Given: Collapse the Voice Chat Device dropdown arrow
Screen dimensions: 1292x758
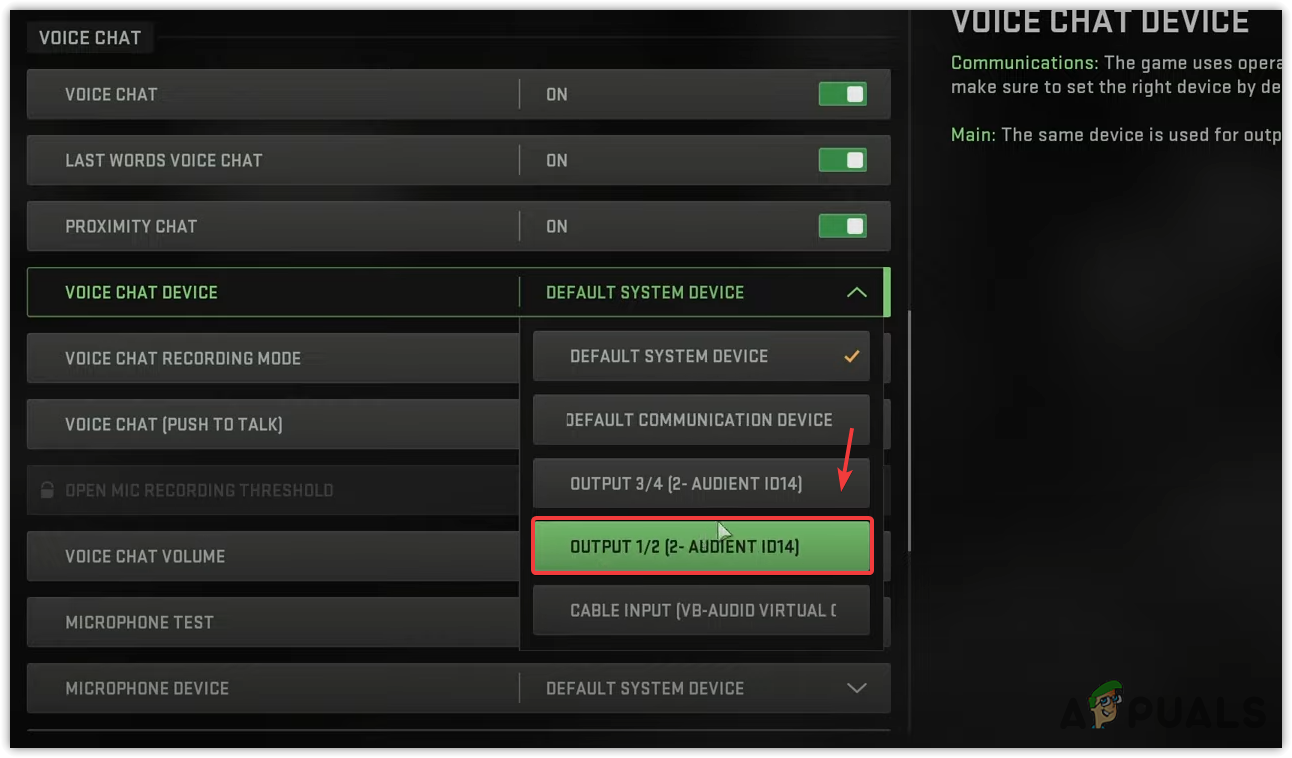Looking at the screenshot, I should click(x=856, y=292).
